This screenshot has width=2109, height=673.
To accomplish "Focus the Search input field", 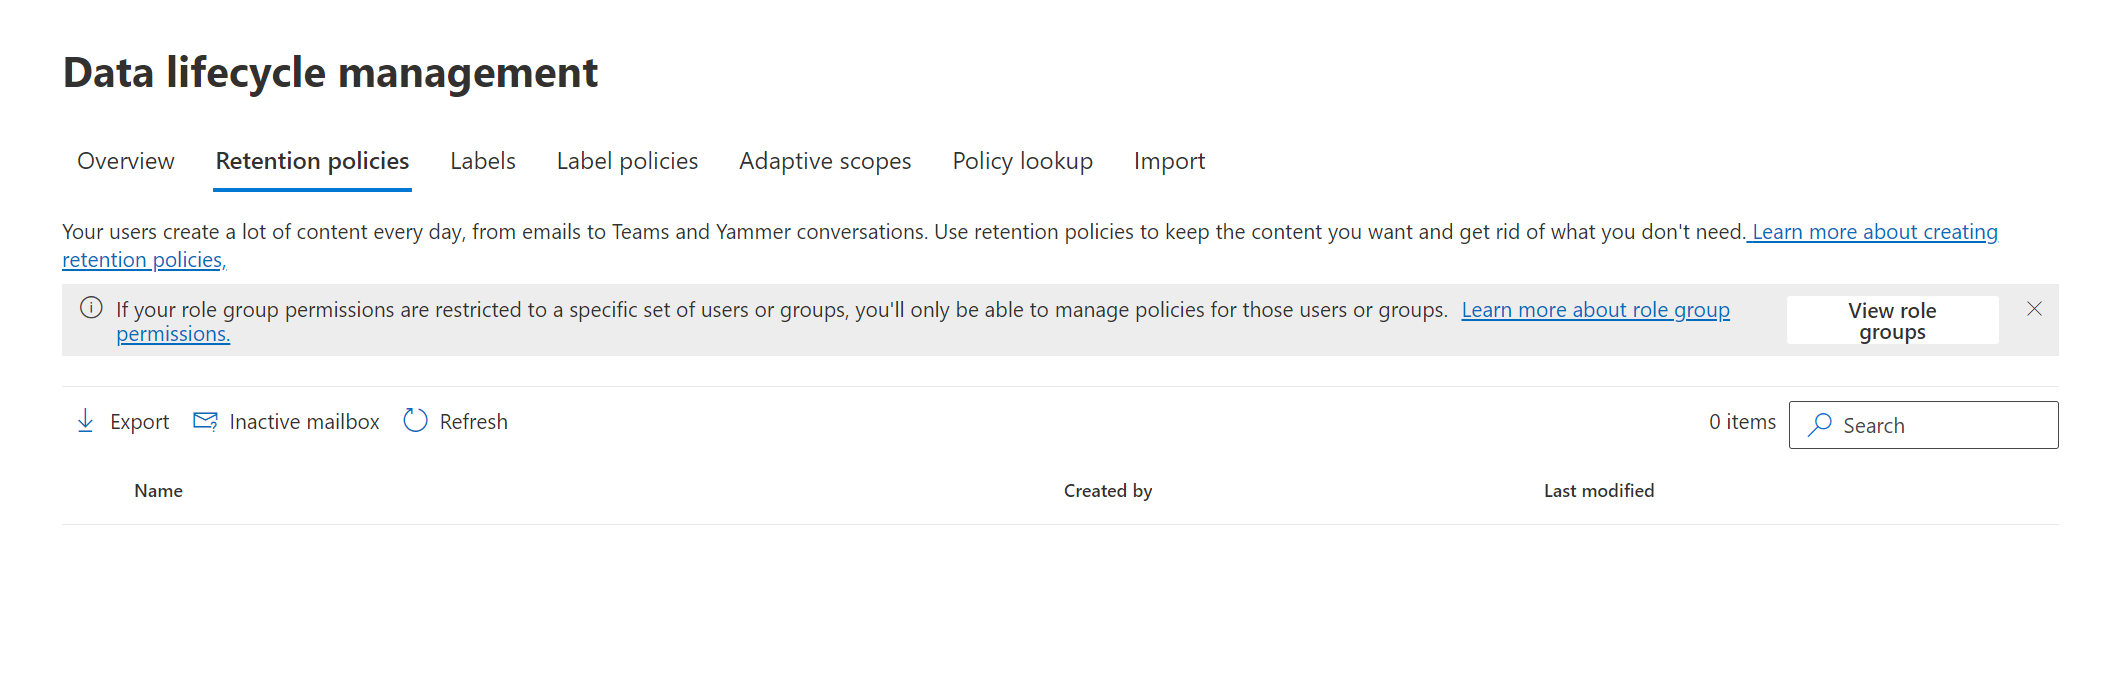I will tap(1940, 425).
